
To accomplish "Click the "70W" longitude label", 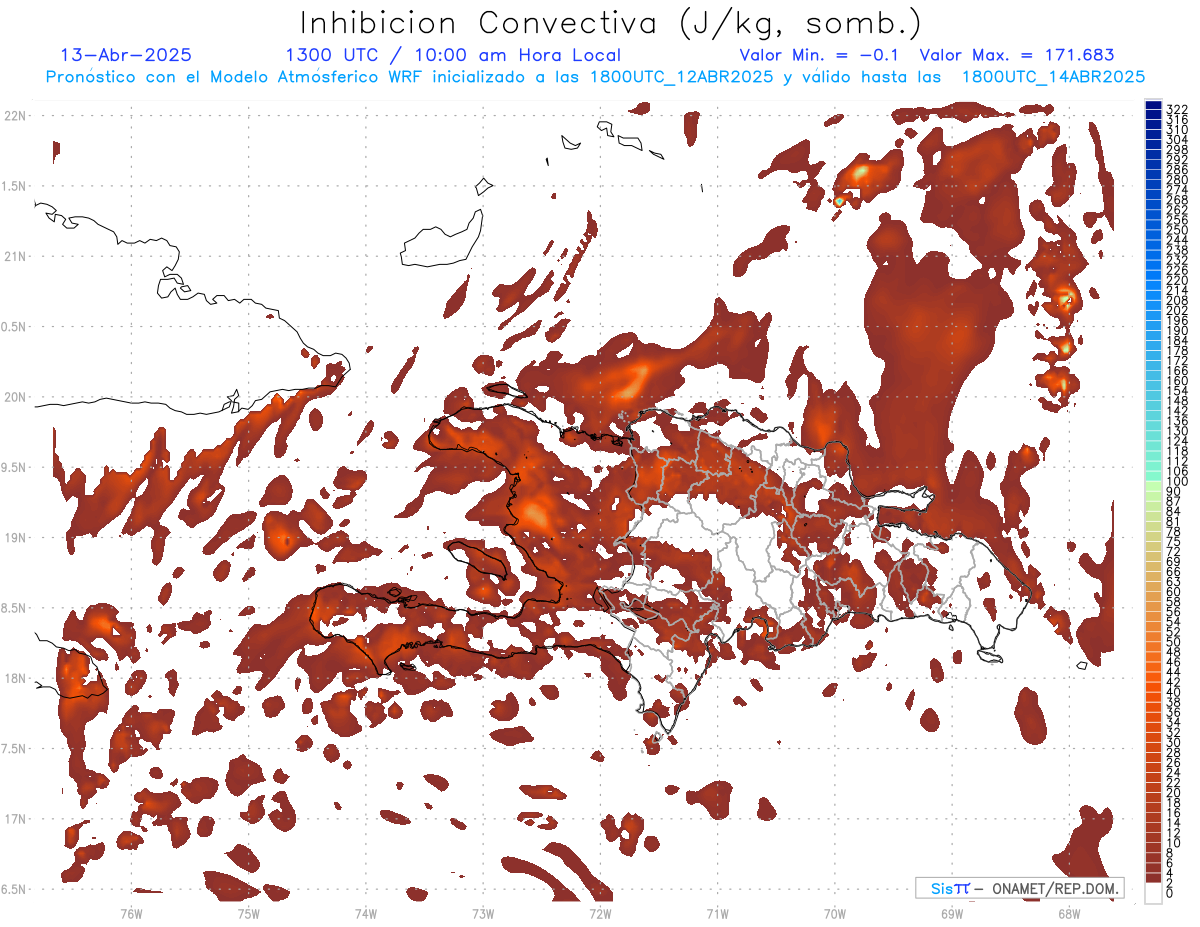I will (834, 913).
